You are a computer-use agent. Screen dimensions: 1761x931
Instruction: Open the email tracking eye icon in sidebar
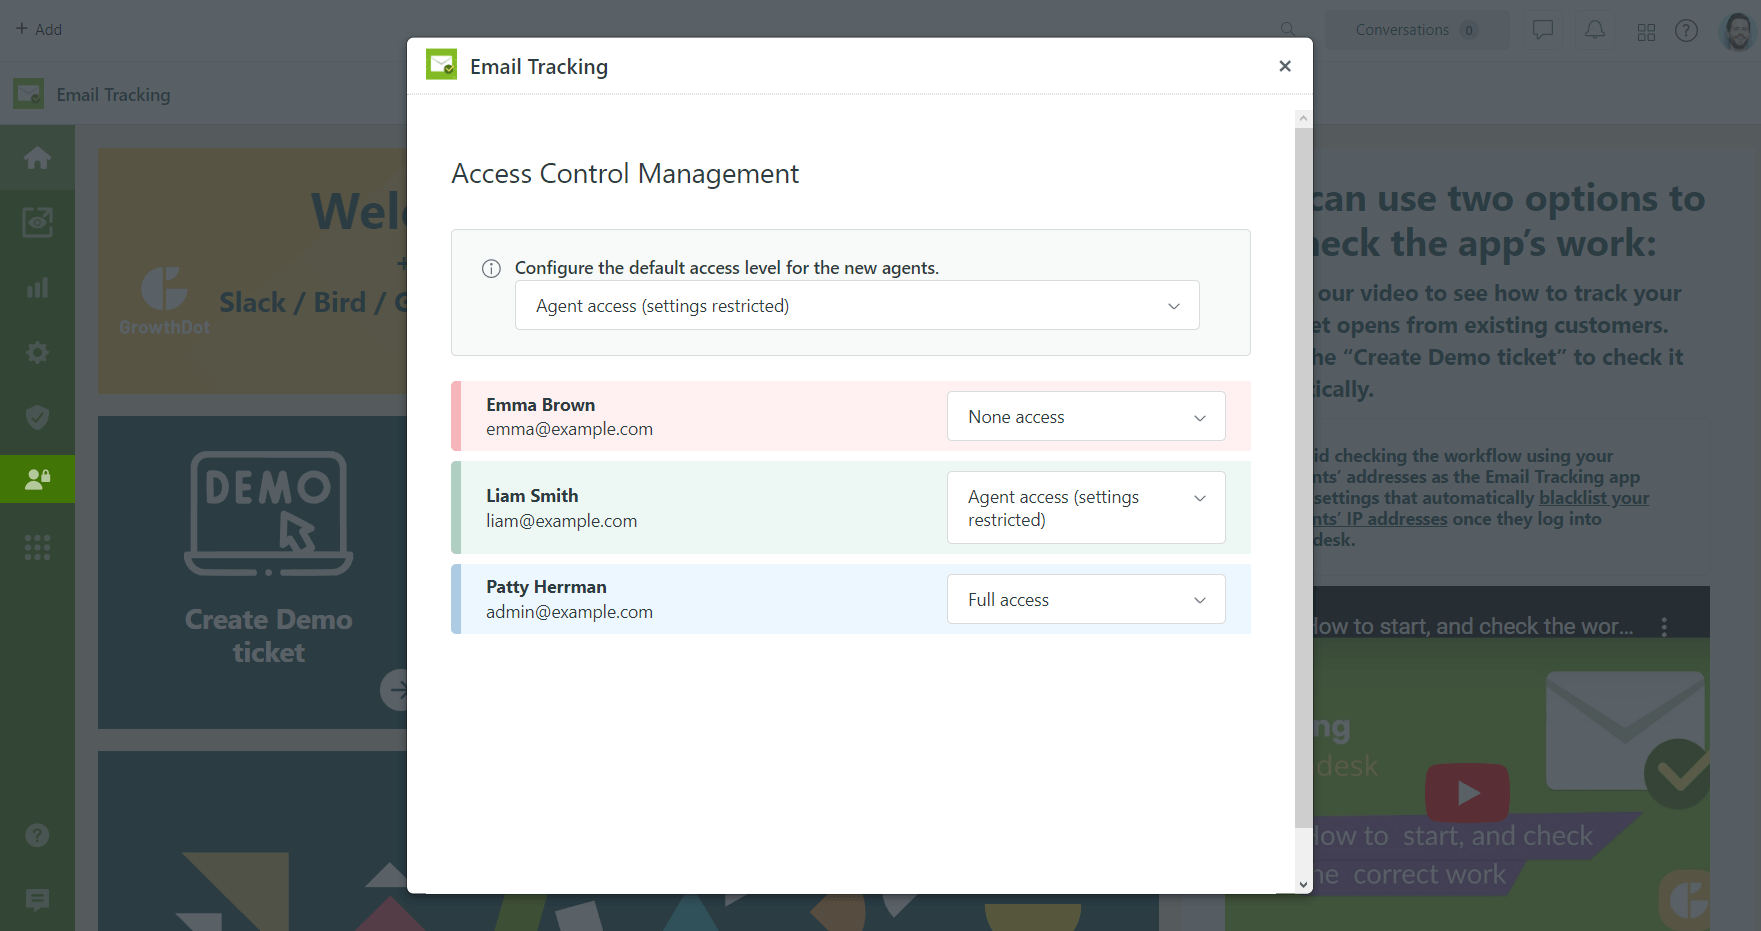(37, 222)
